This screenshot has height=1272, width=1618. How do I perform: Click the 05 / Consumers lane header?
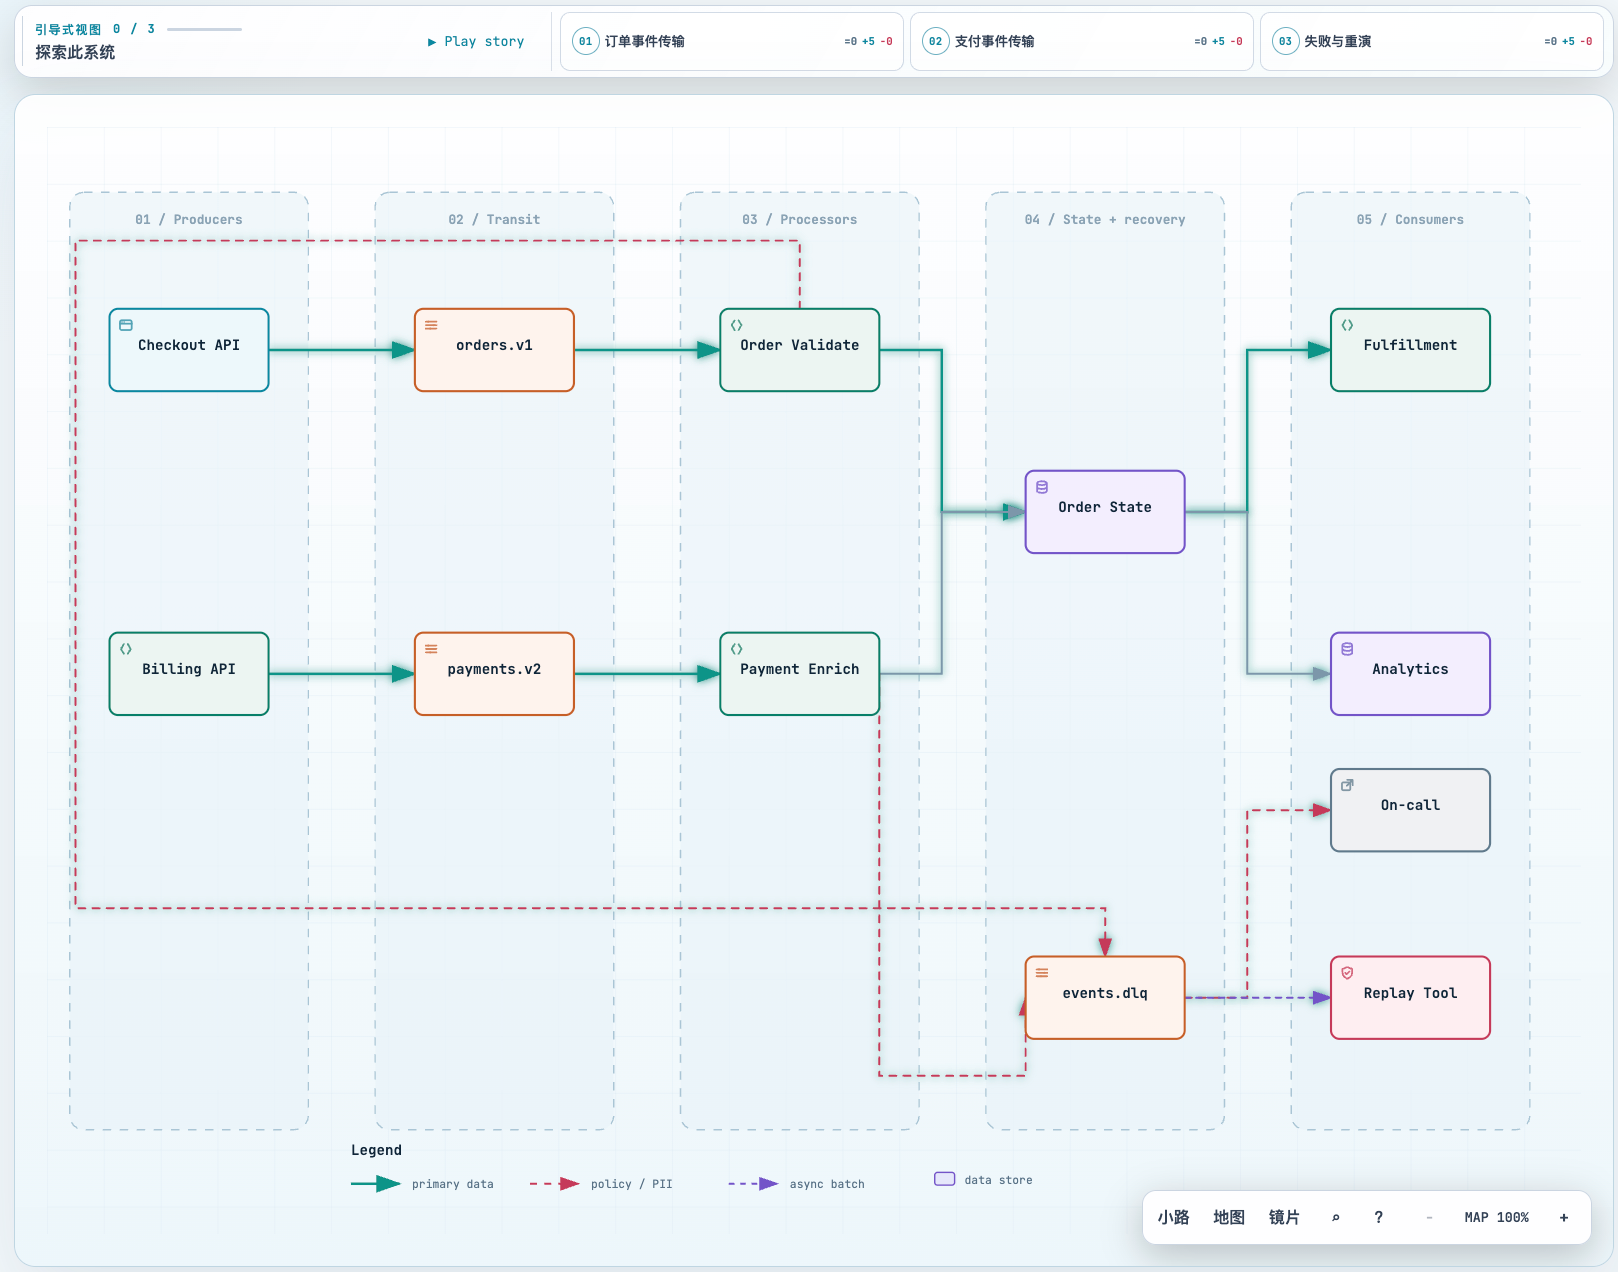click(x=1410, y=219)
